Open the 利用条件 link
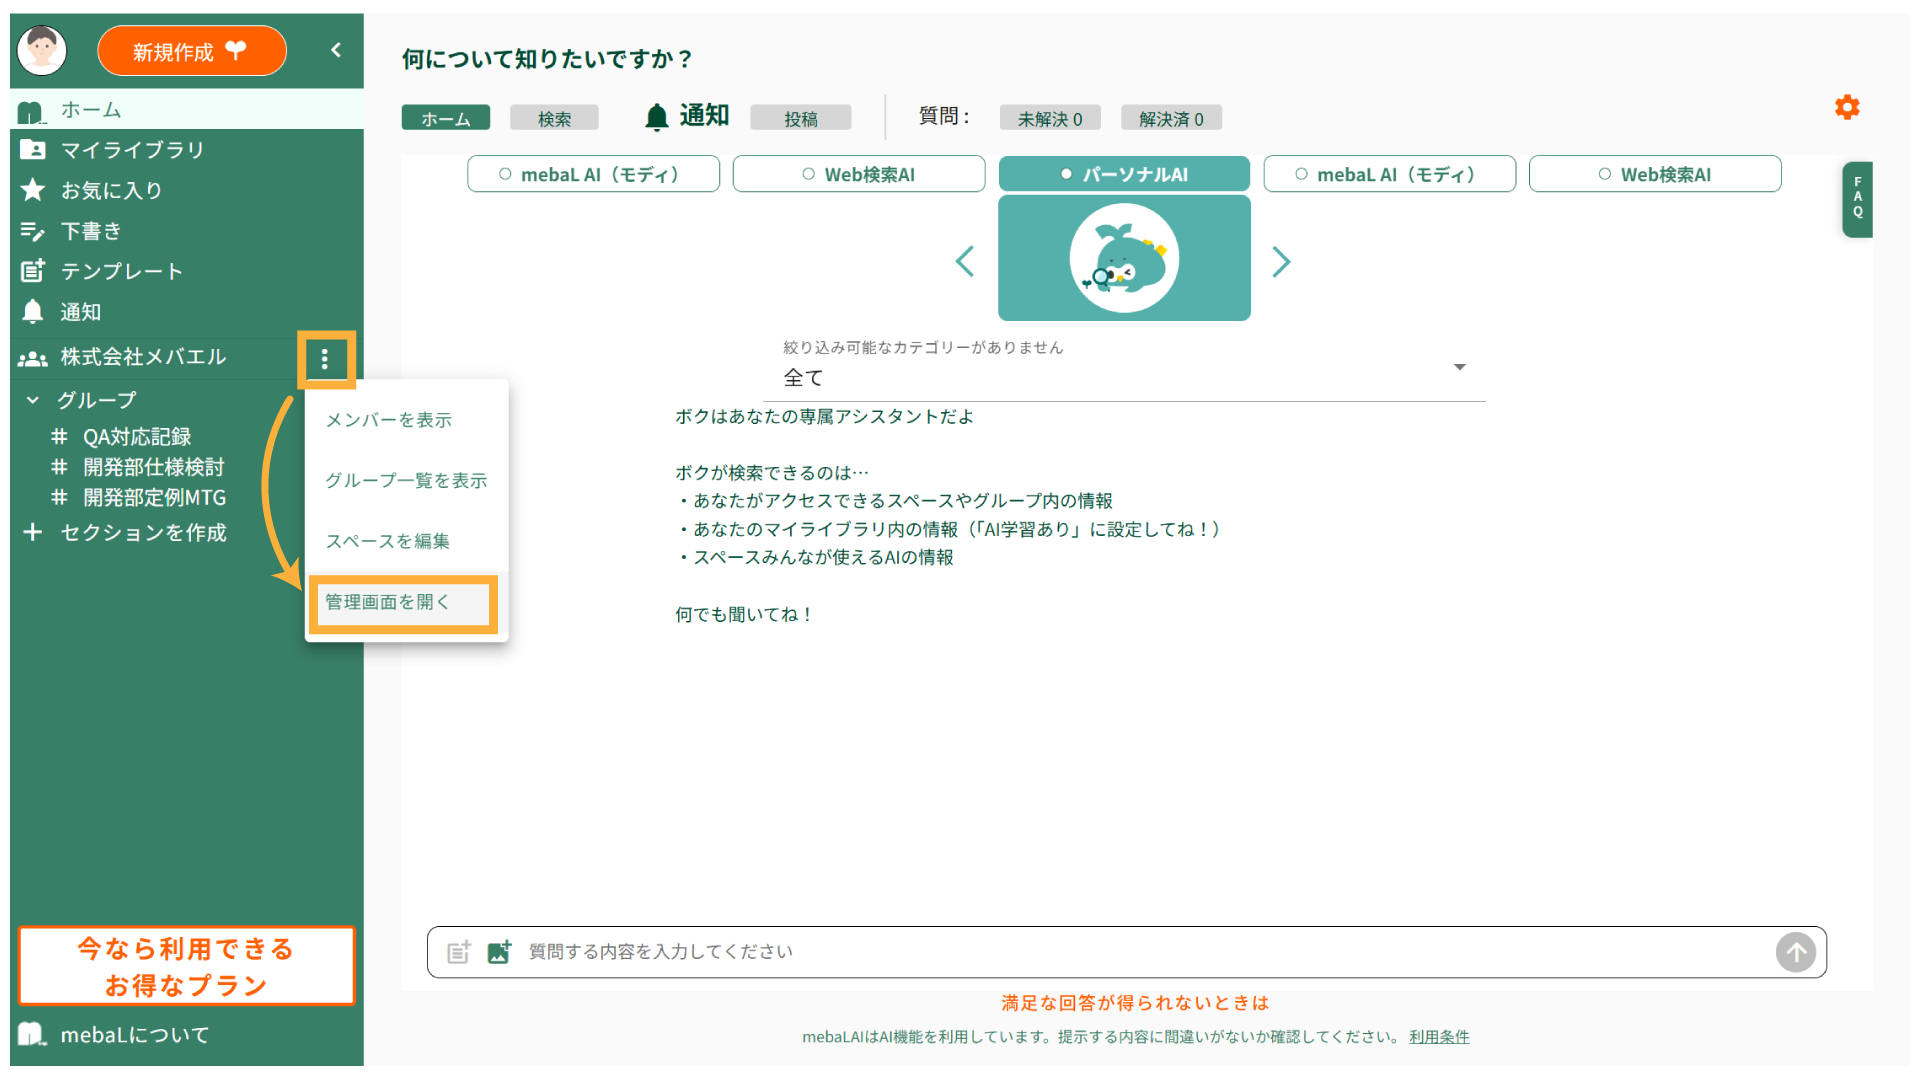 [x=1438, y=1037]
